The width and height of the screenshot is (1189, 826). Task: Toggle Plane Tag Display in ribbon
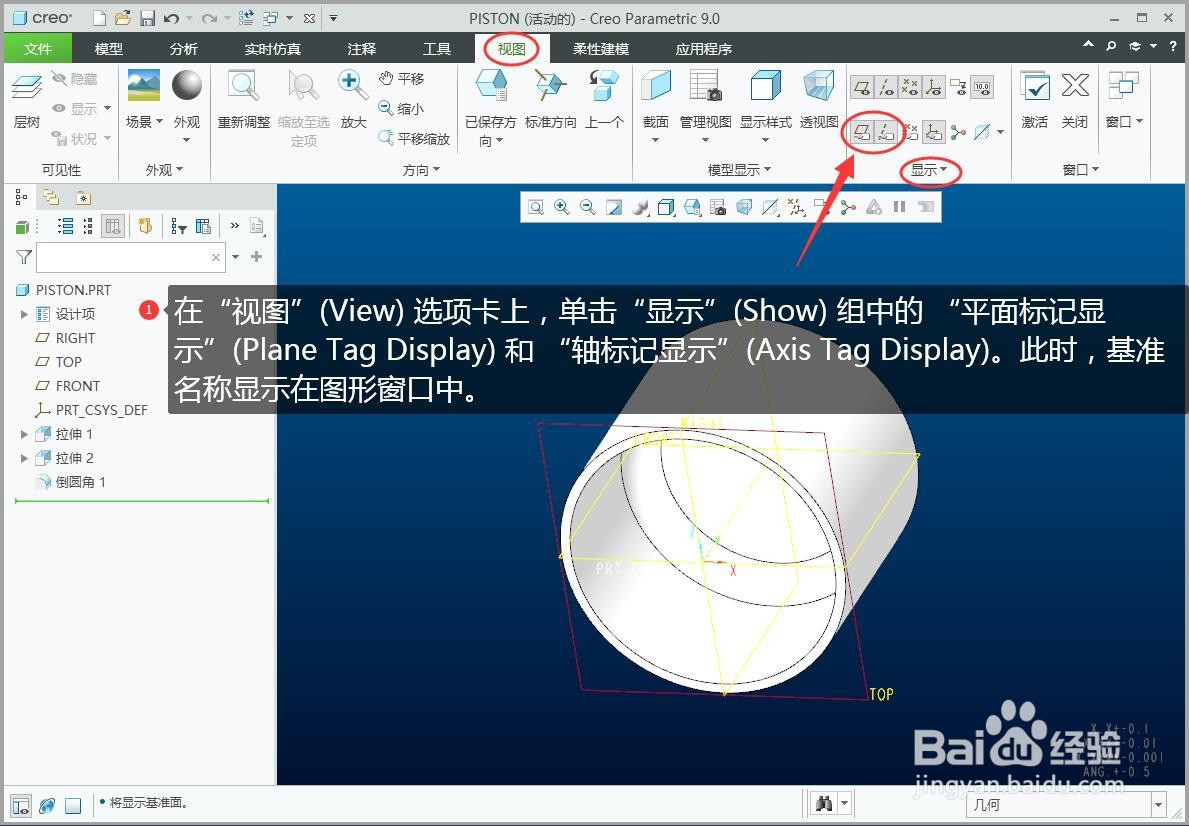(862, 133)
